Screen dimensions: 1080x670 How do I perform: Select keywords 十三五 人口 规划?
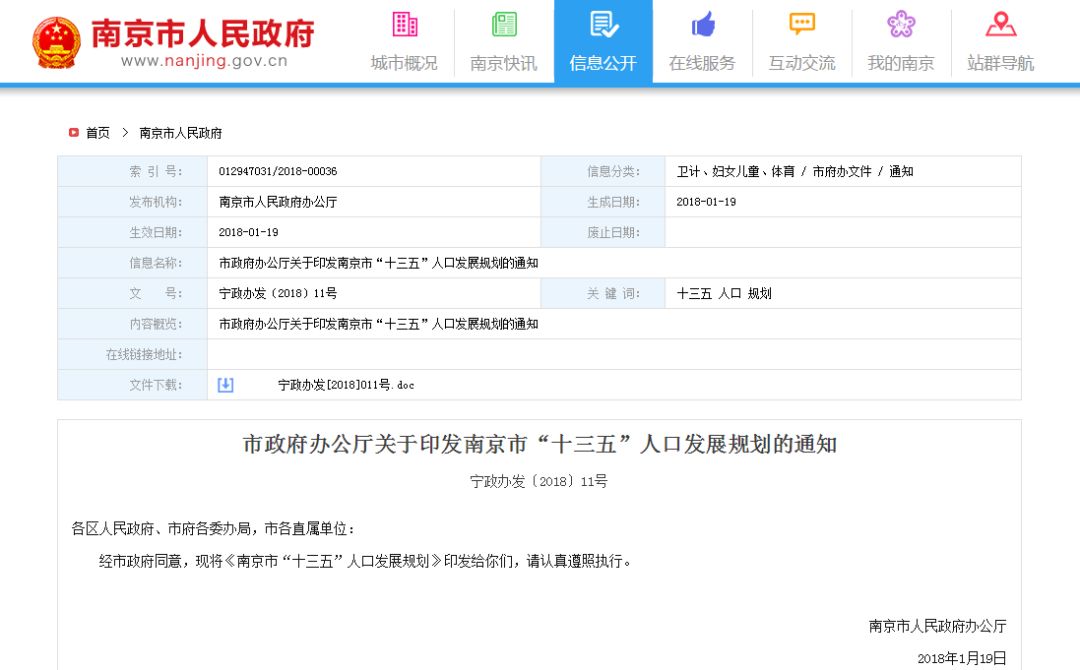(x=724, y=293)
